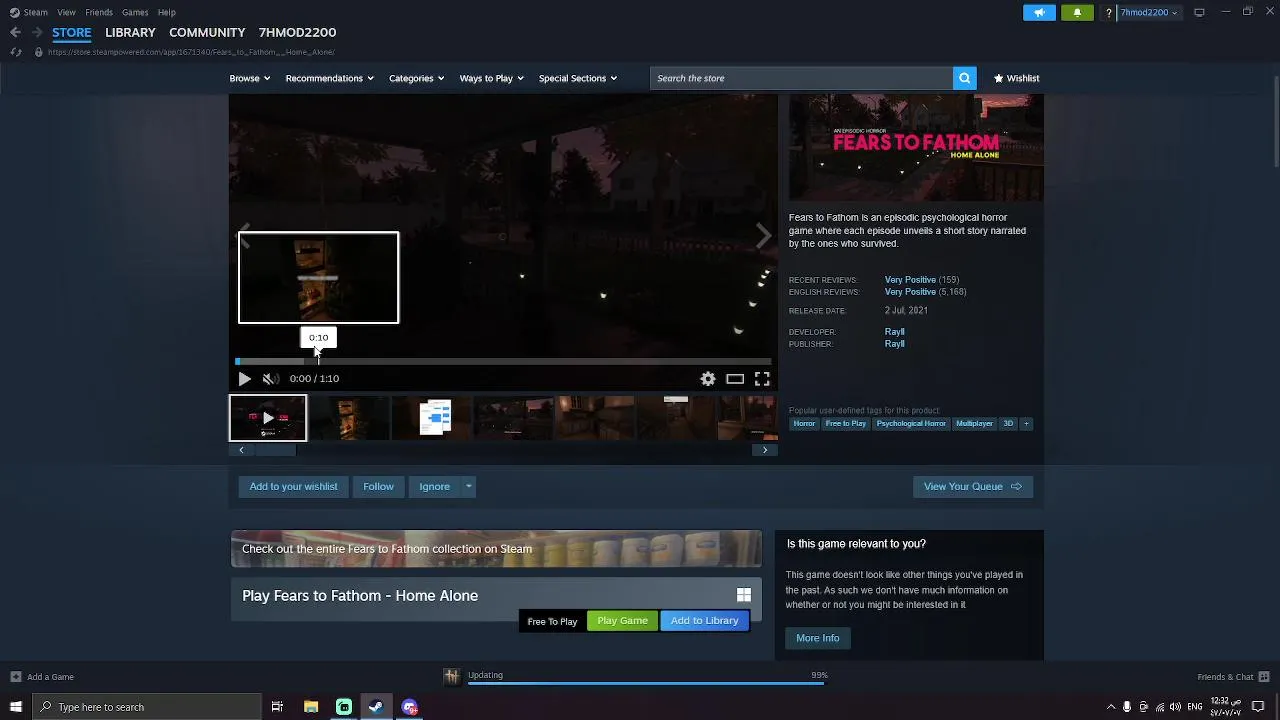Open the View menu
The image size is (1280, 720).
tap(66, 12)
